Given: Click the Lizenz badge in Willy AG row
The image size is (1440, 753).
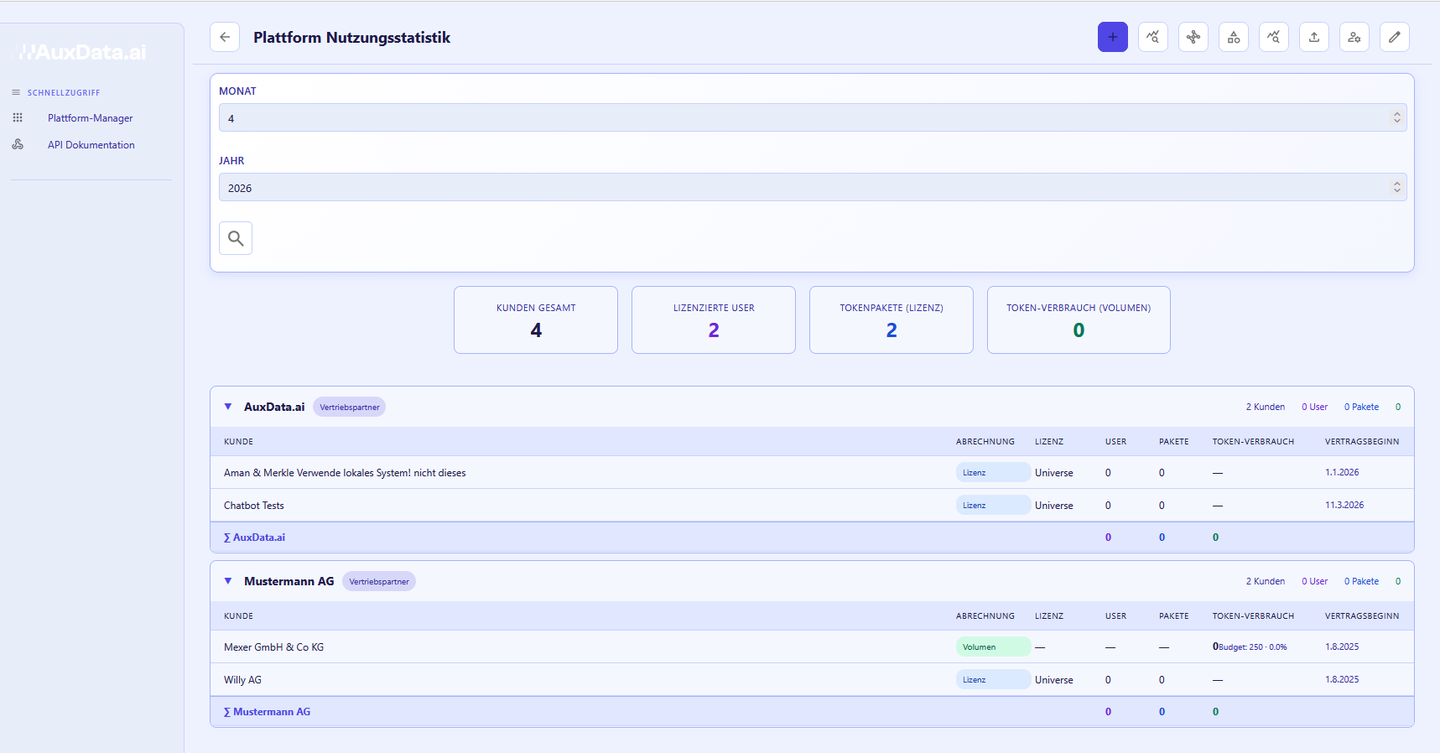Looking at the screenshot, I should point(993,679).
